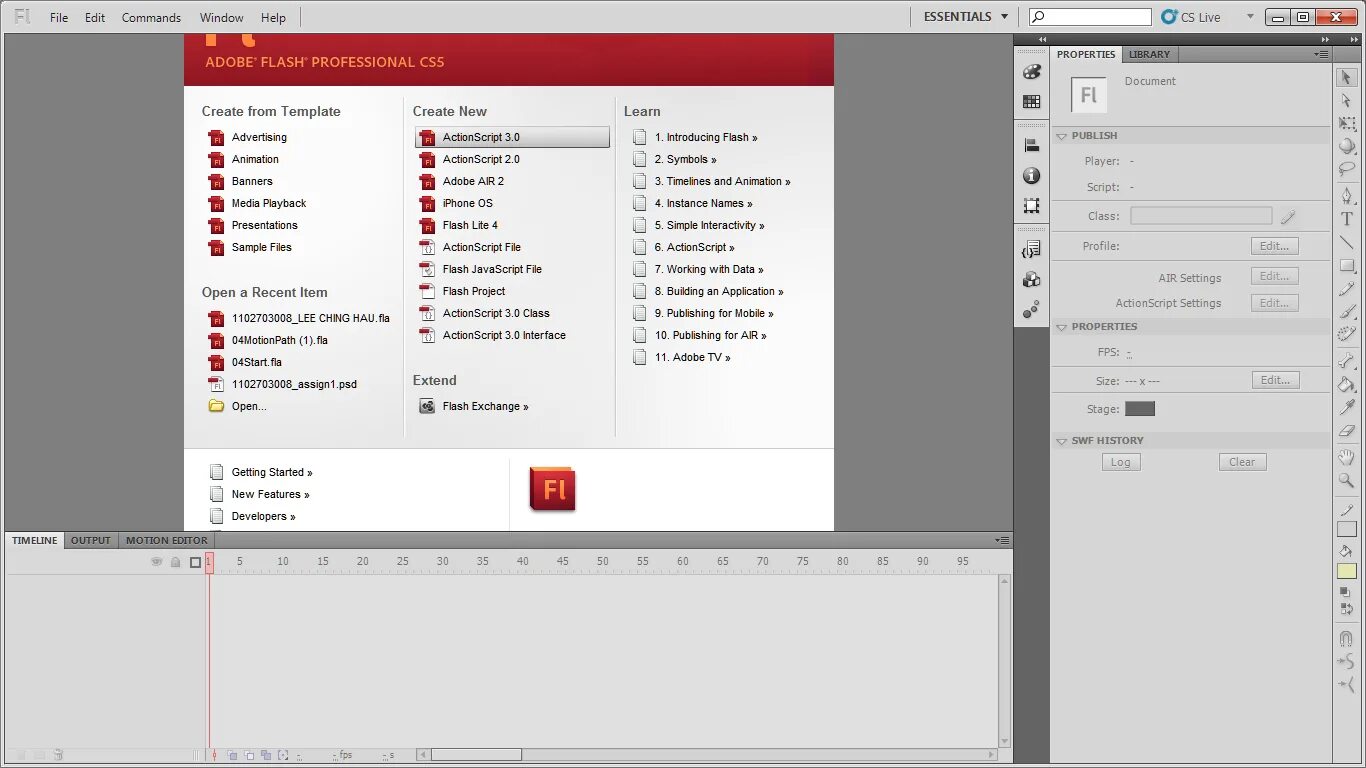
Task: Toggle show all layers as outlines
Action: [195, 562]
